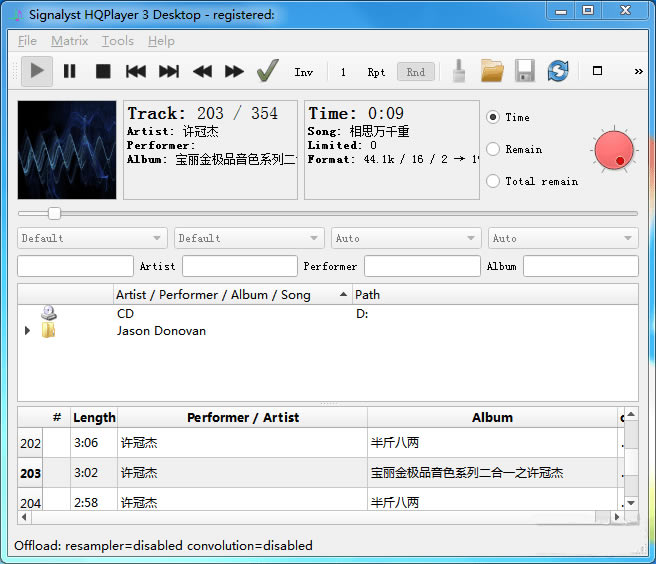
Task: Select the Time radio button
Action: click(x=493, y=117)
